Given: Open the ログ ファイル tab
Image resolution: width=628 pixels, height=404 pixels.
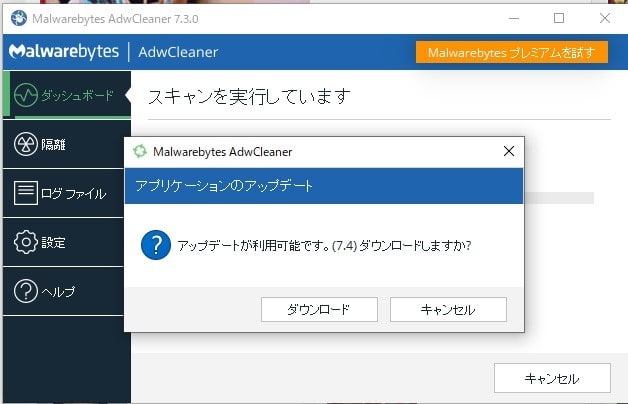Looking at the screenshot, I should coord(64,193).
